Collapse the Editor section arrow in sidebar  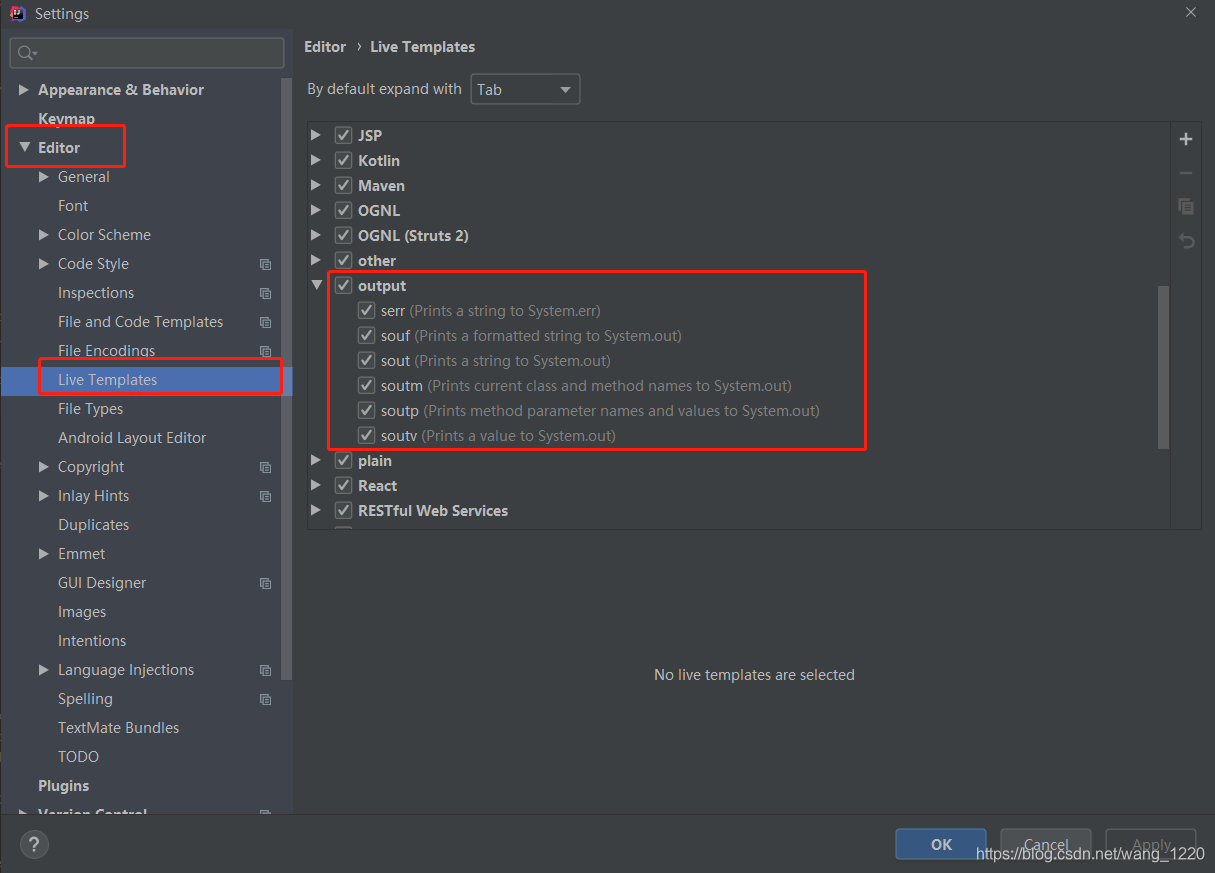[x=25, y=147]
